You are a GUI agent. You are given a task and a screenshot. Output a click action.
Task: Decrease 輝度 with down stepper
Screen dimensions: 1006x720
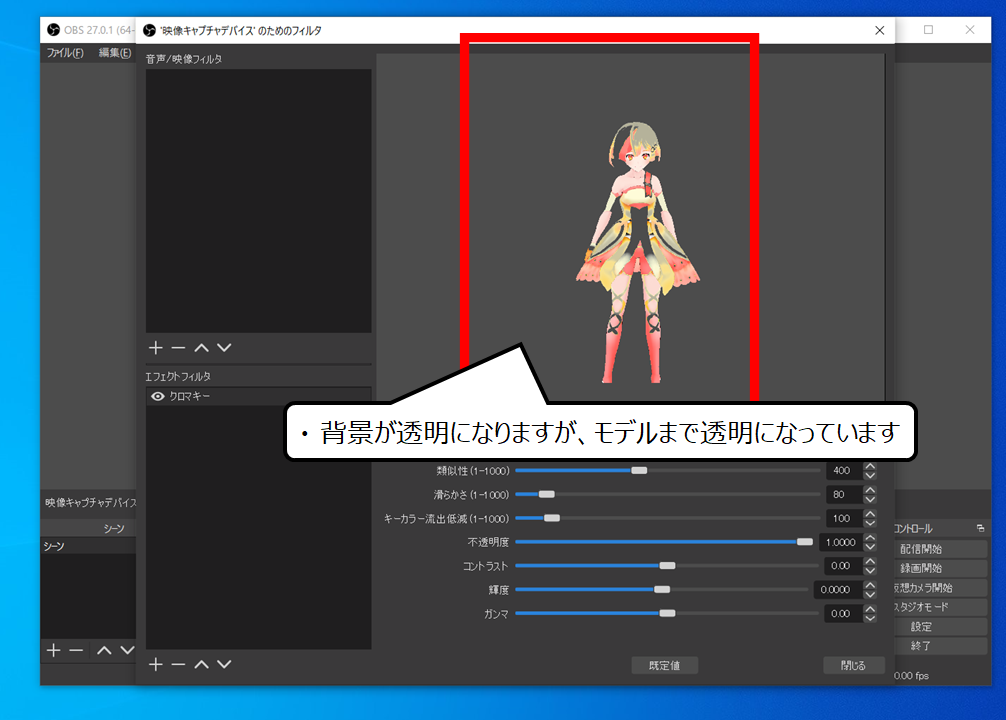[870, 594]
